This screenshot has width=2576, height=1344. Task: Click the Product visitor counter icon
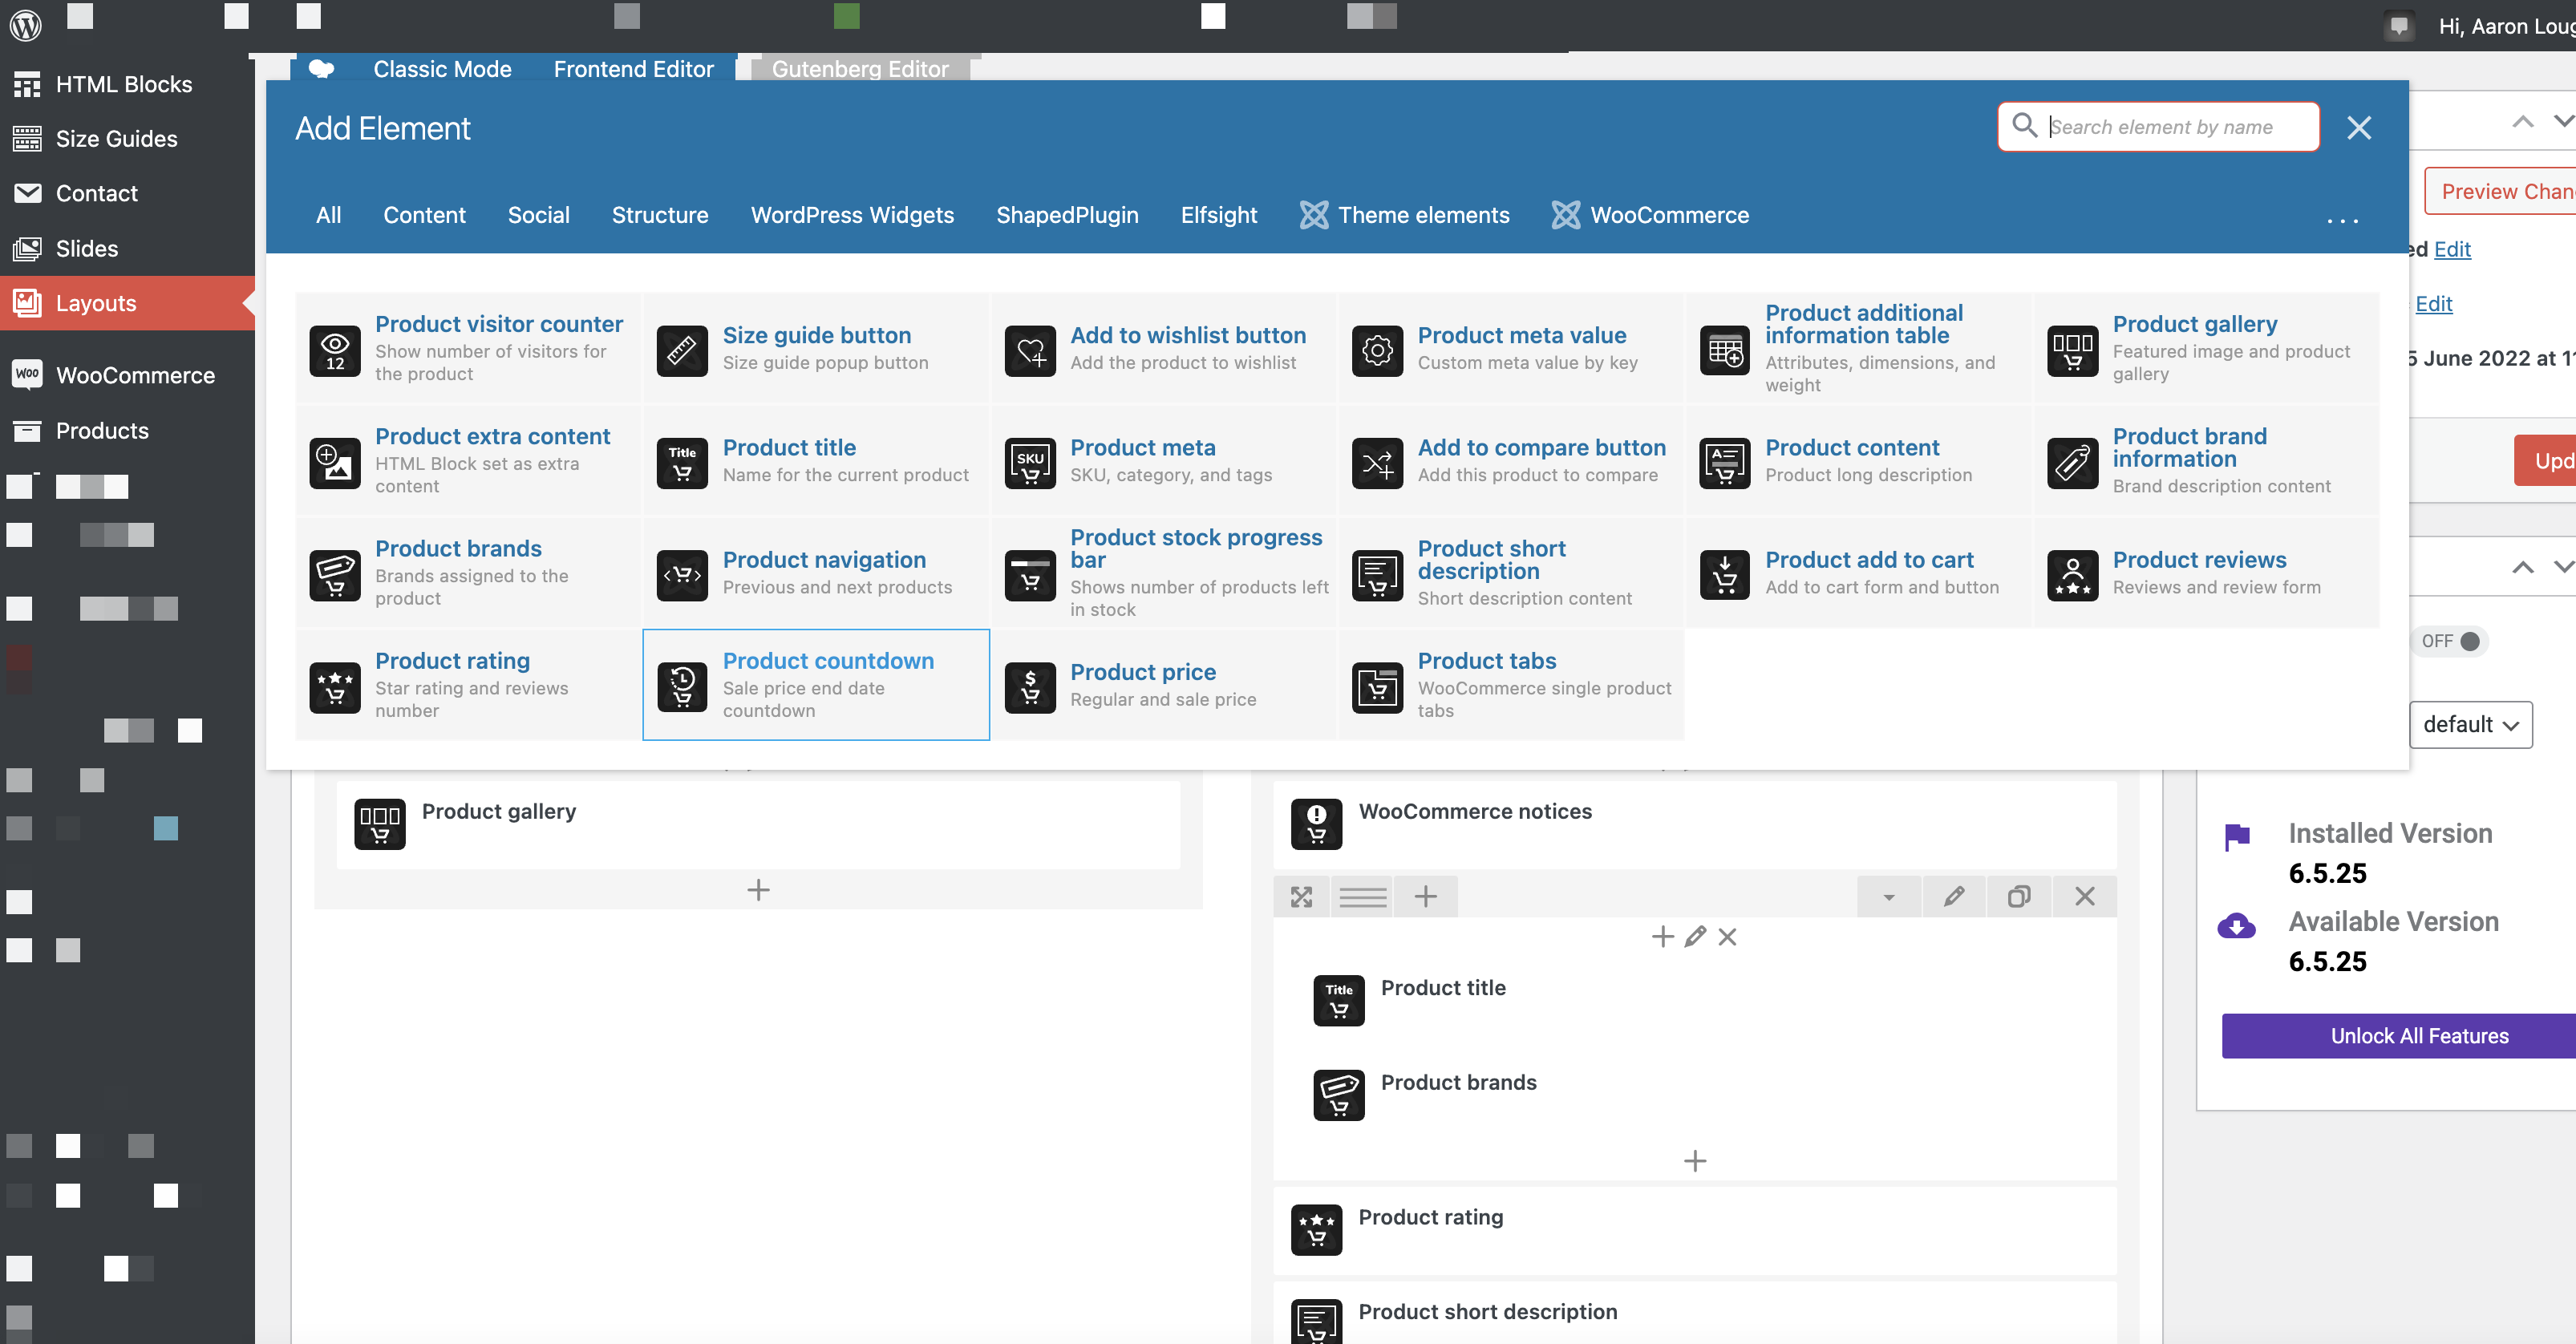click(334, 350)
